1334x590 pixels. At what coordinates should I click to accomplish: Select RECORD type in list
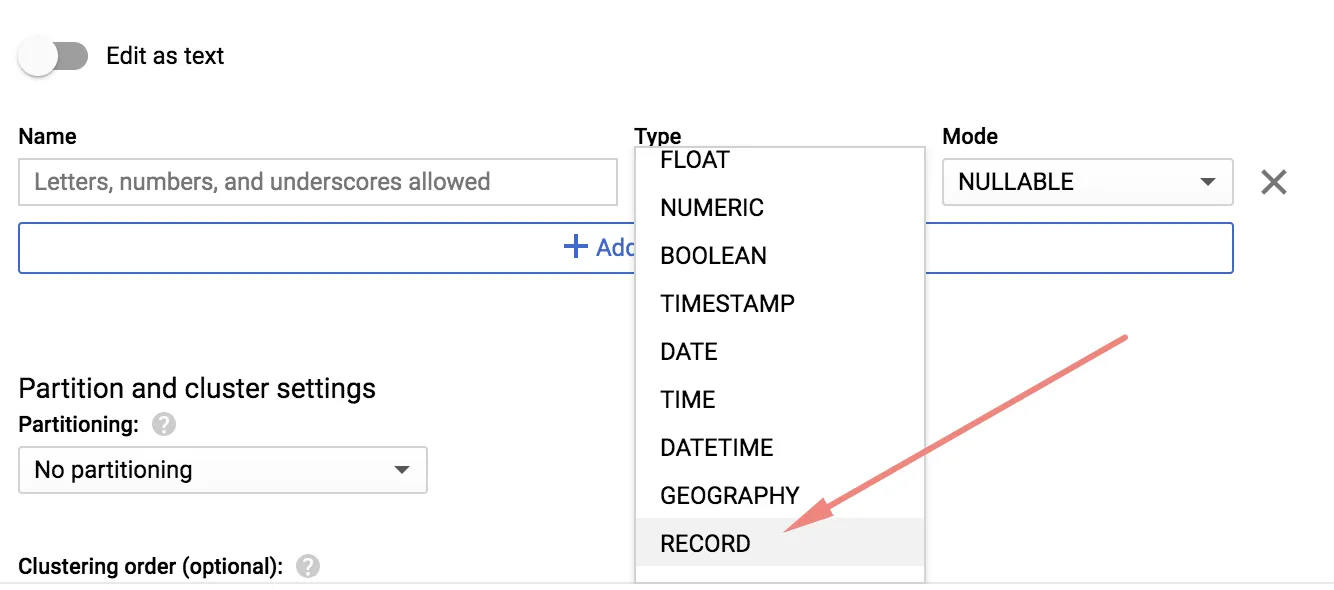(x=705, y=544)
